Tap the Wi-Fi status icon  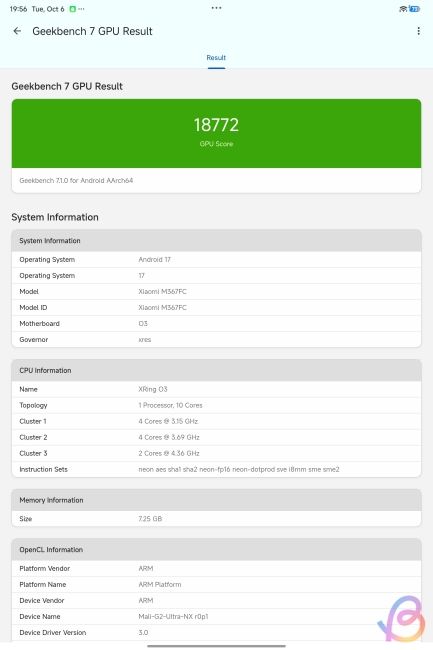(403, 9)
